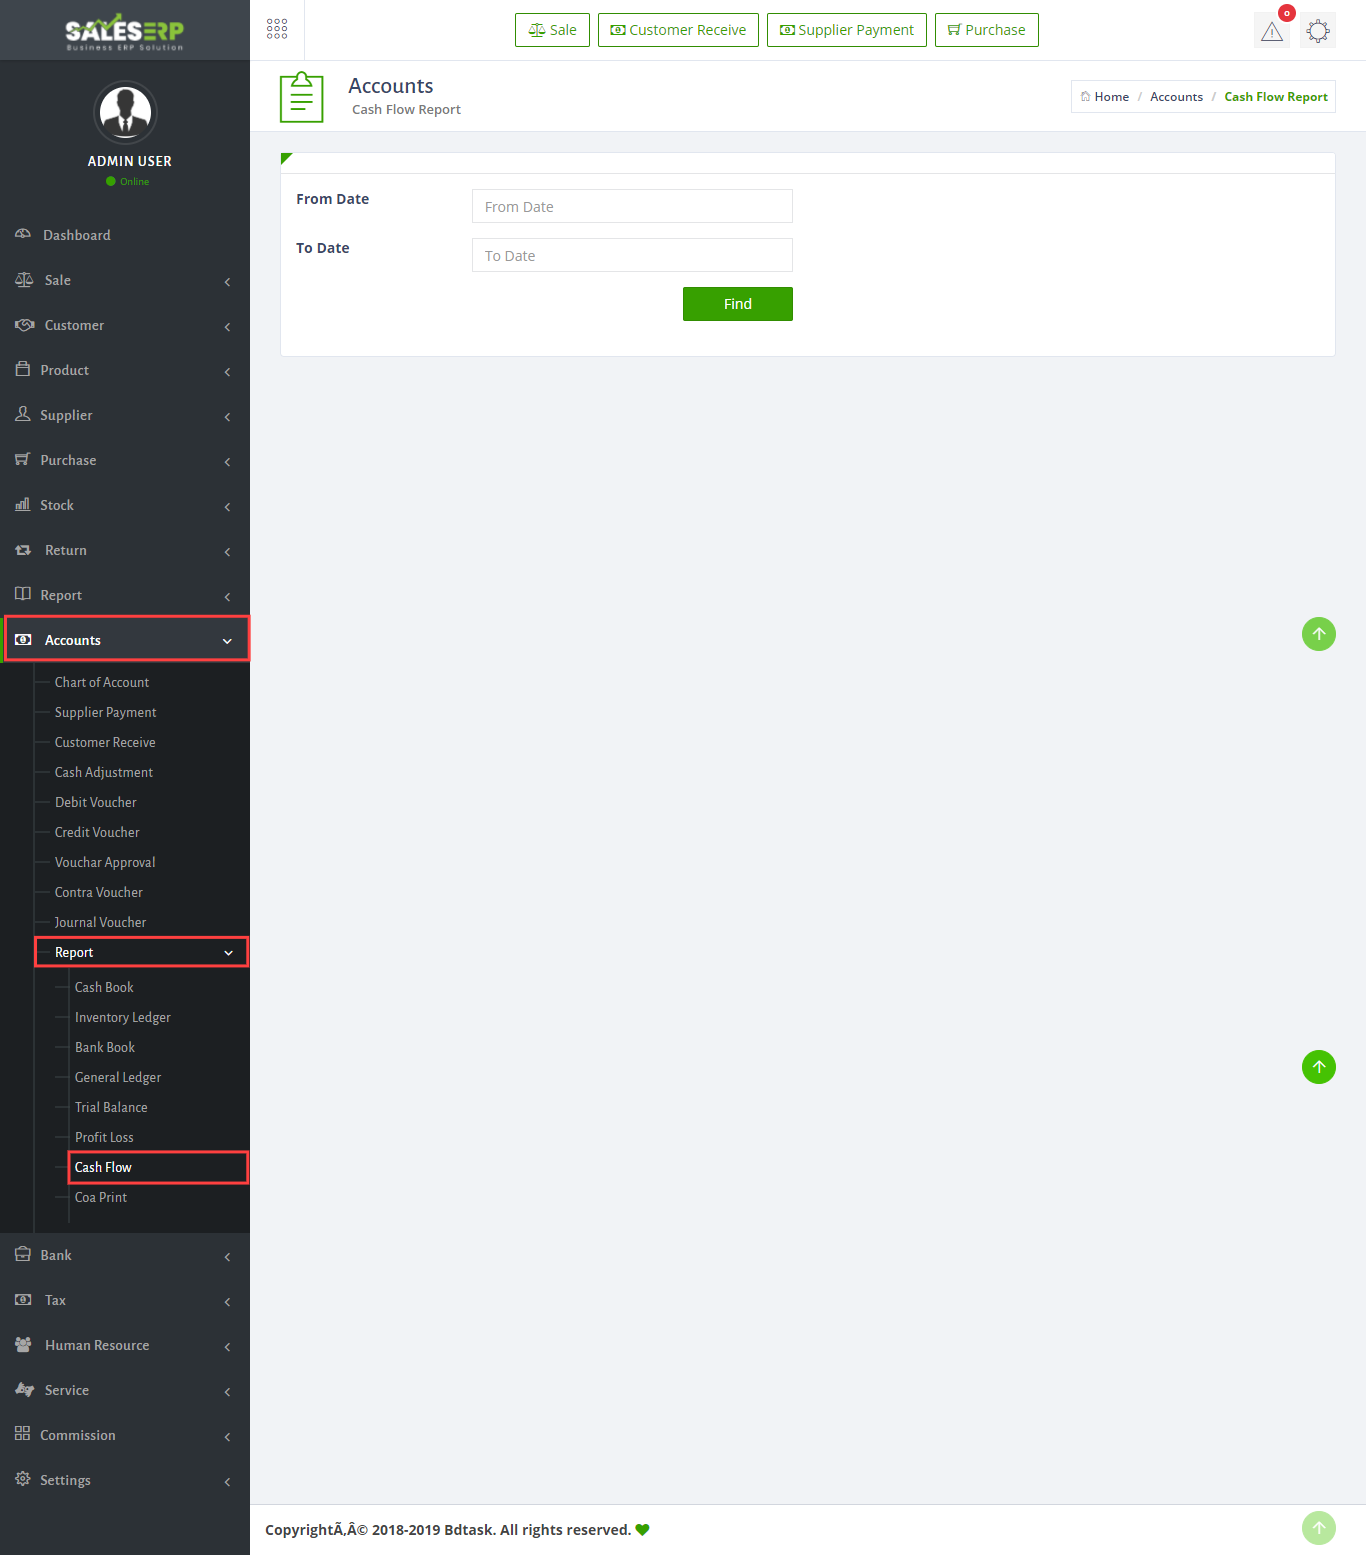Click the SalesERP logo
The height and width of the screenshot is (1555, 1366).
(125, 32)
